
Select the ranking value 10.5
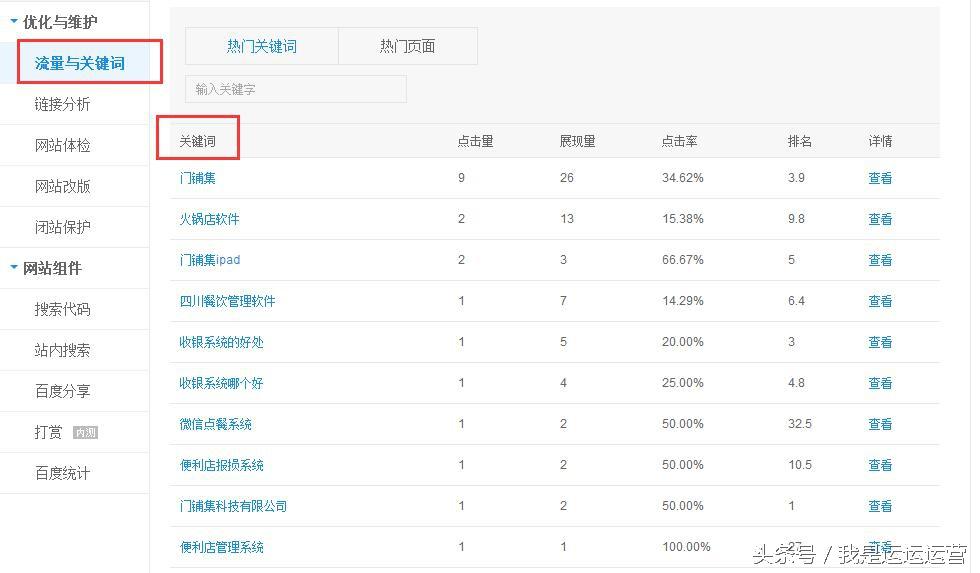coord(799,466)
